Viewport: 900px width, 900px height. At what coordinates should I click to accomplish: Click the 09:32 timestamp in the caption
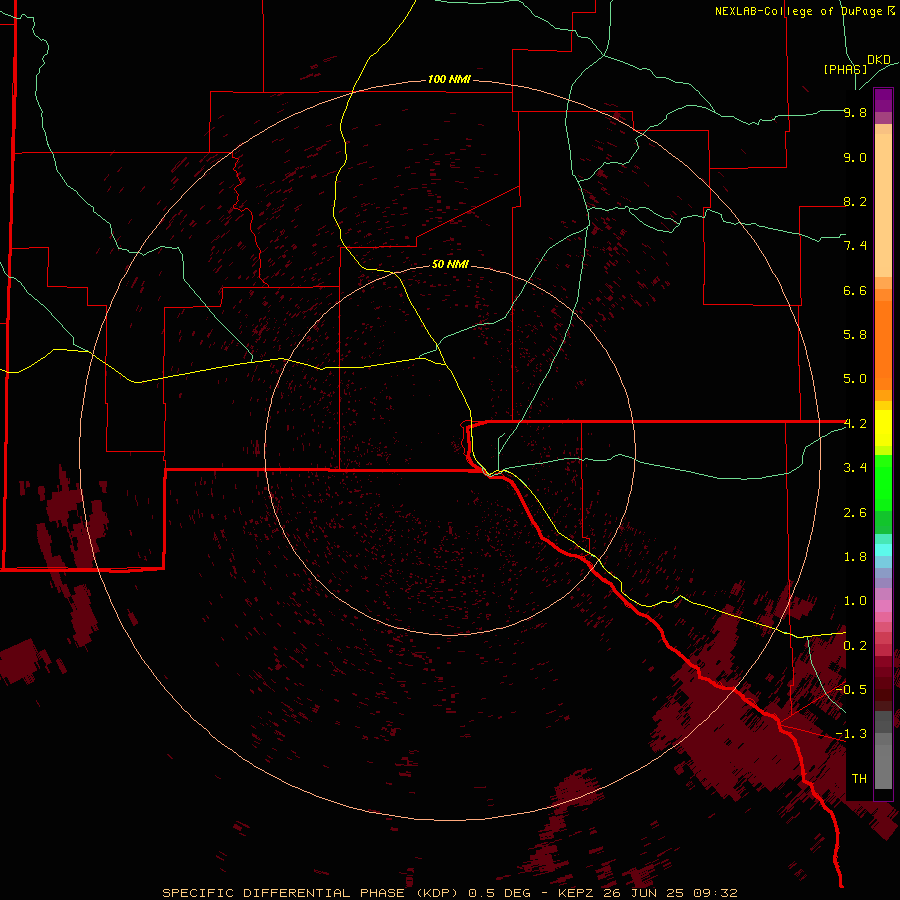715,893
